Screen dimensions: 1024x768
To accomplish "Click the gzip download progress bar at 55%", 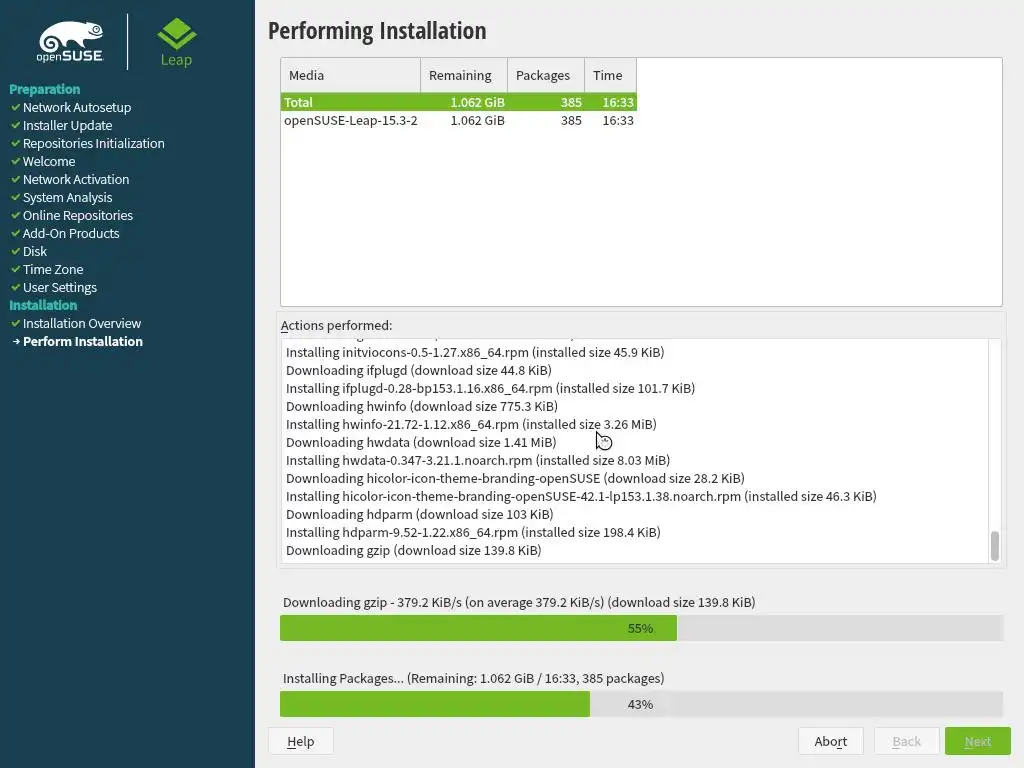I will tap(641, 628).
